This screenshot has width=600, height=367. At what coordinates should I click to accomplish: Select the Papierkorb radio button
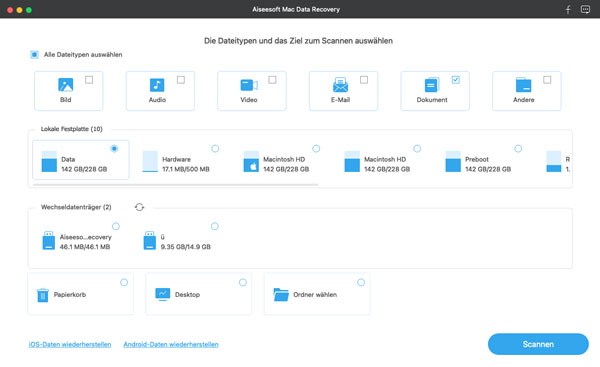click(124, 282)
